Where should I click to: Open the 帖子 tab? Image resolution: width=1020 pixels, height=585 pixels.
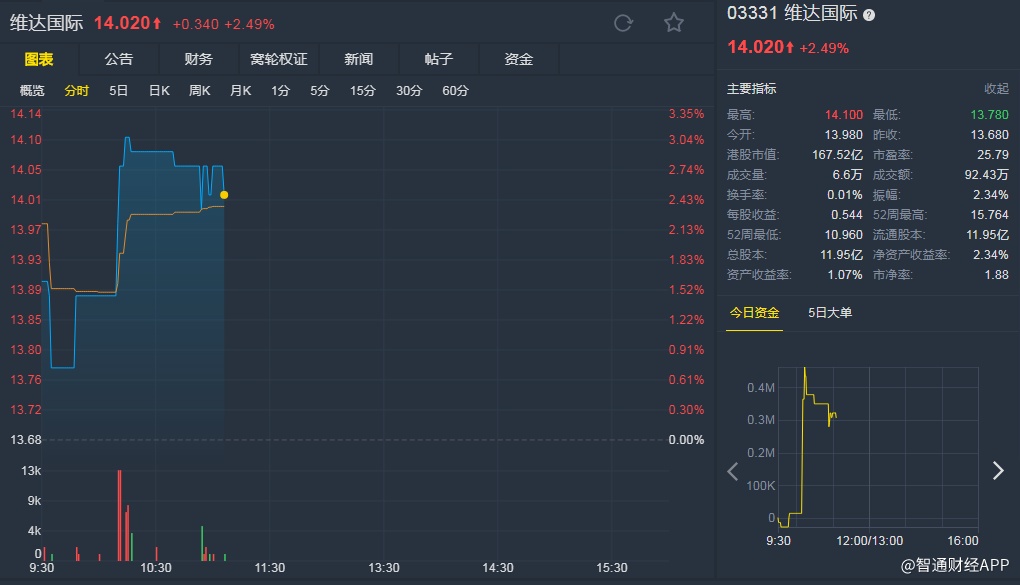point(439,59)
